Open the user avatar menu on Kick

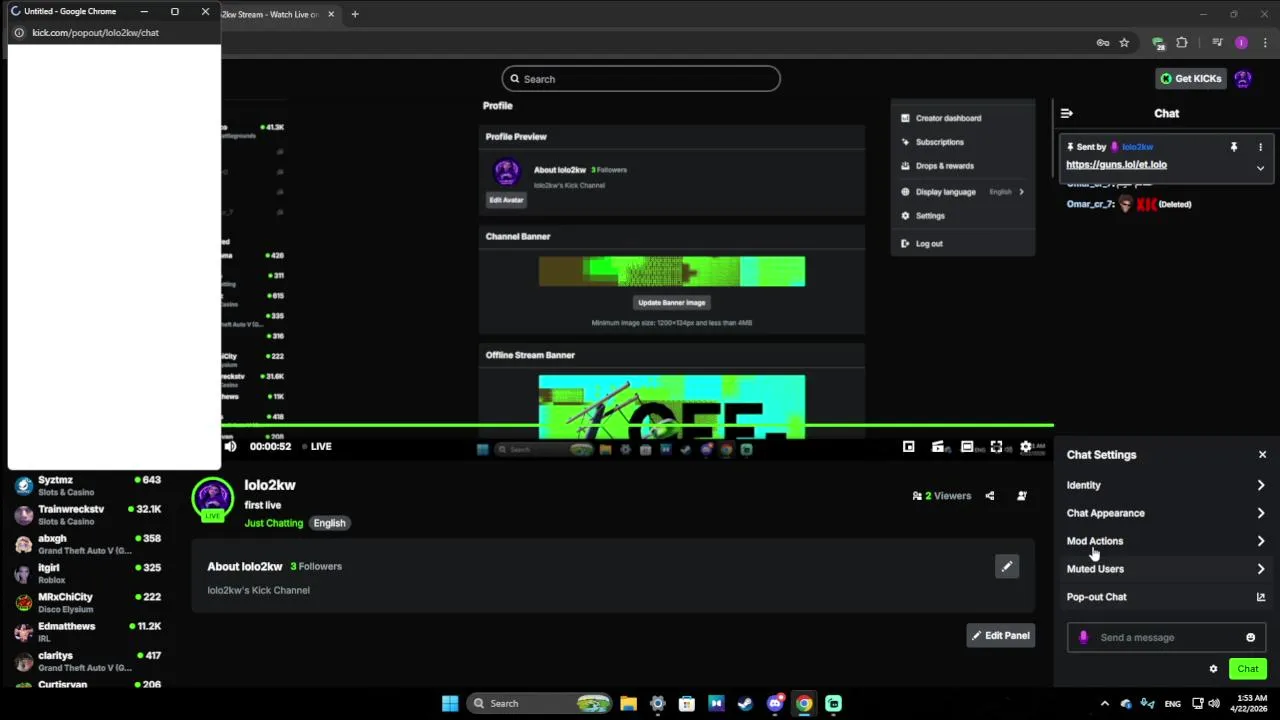[1243, 78]
